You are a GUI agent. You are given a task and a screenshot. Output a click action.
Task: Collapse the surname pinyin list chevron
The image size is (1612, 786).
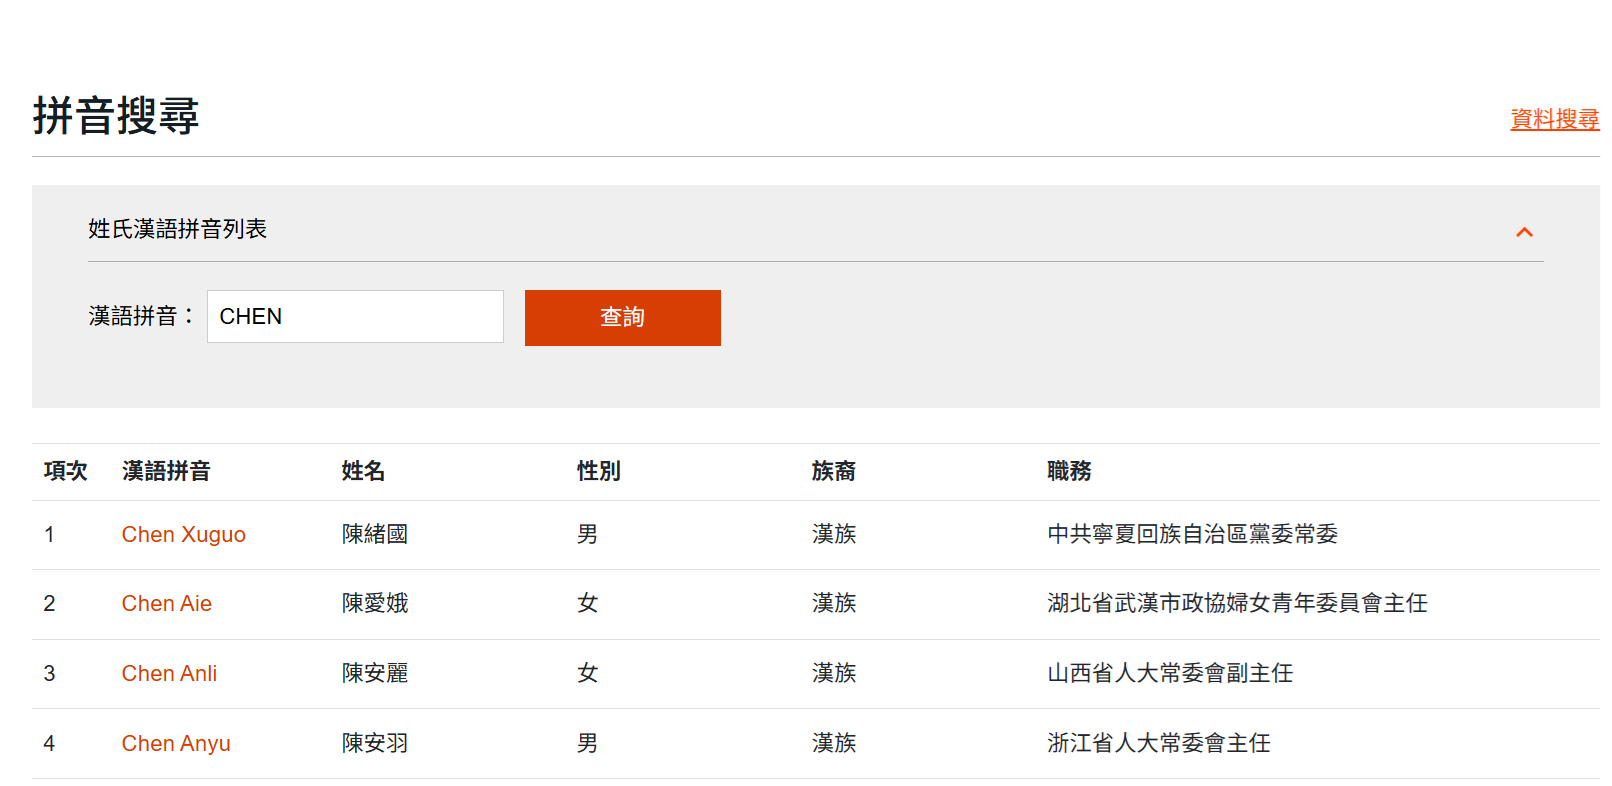(x=1523, y=232)
